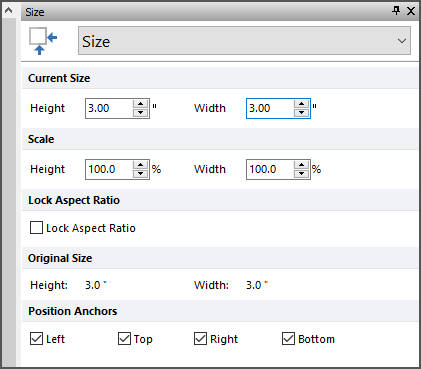Increase Scale Width with the up arrow
This screenshot has width=421, height=369.
click(x=302, y=165)
